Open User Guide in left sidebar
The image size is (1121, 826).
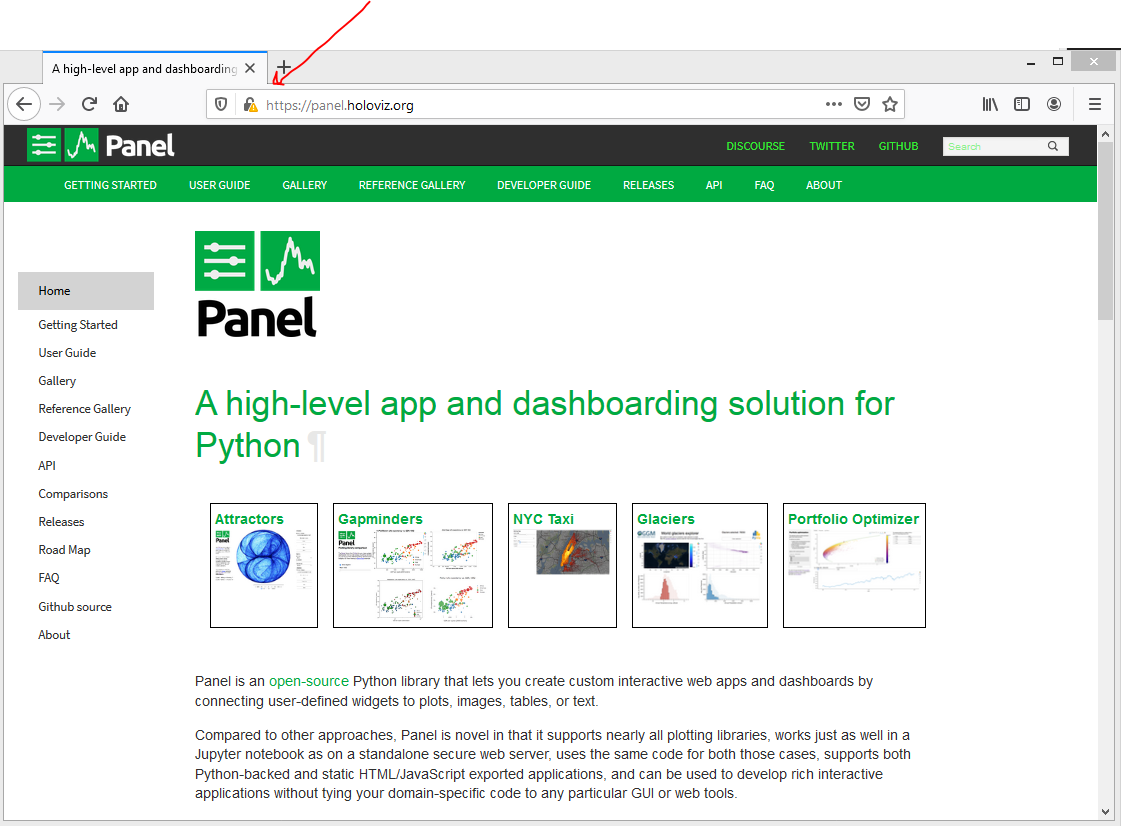click(x=67, y=353)
